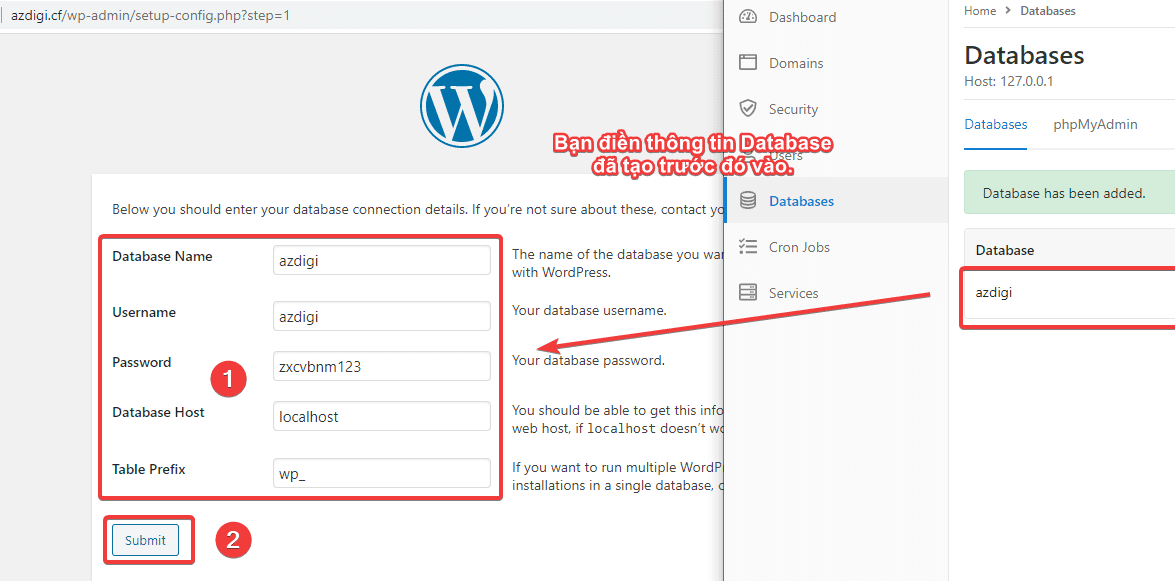Open the Security section icon
Viewport: 1175px width, 581px height.
[748, 108]
